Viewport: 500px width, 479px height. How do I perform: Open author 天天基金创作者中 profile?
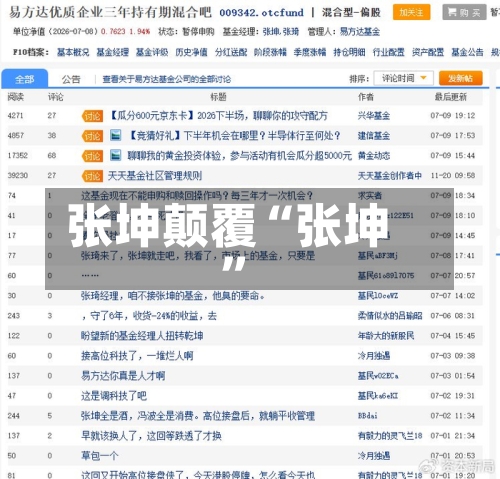click(x=390, y=176)
